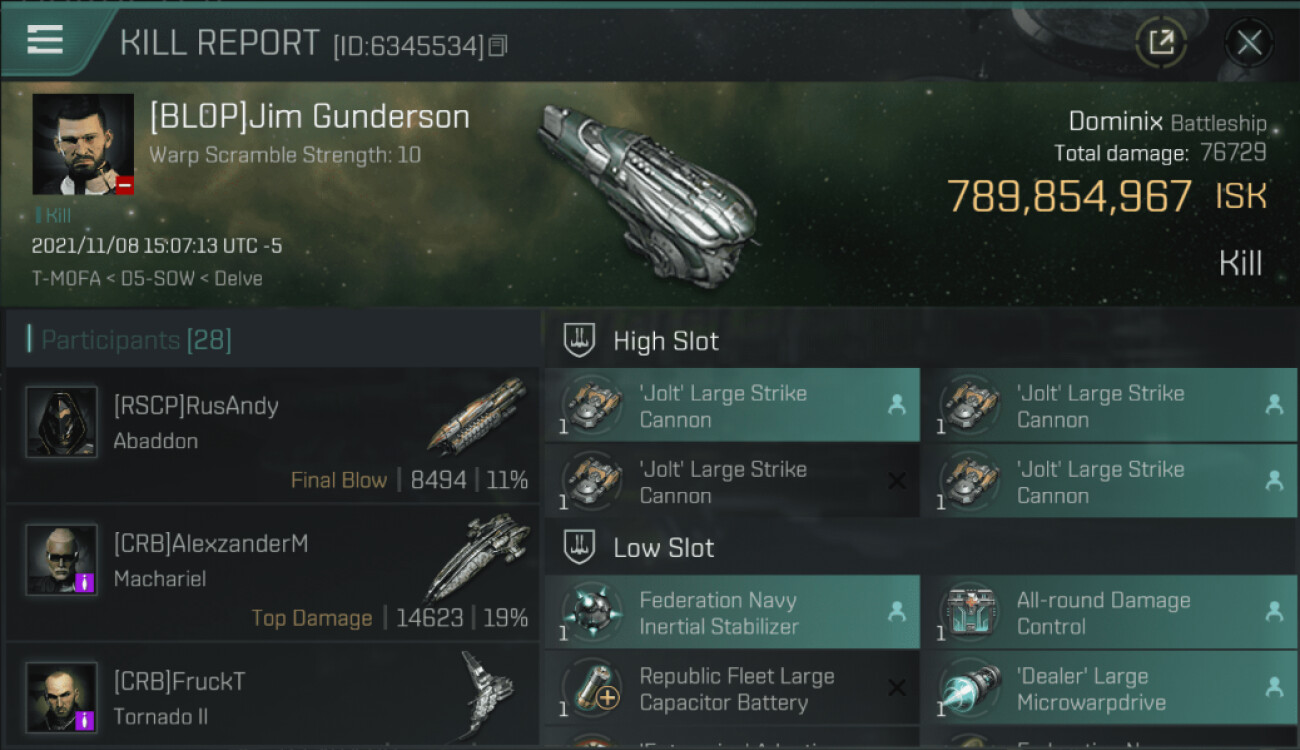Close the kill report window
The image size is (1300, 750).
1249,43
